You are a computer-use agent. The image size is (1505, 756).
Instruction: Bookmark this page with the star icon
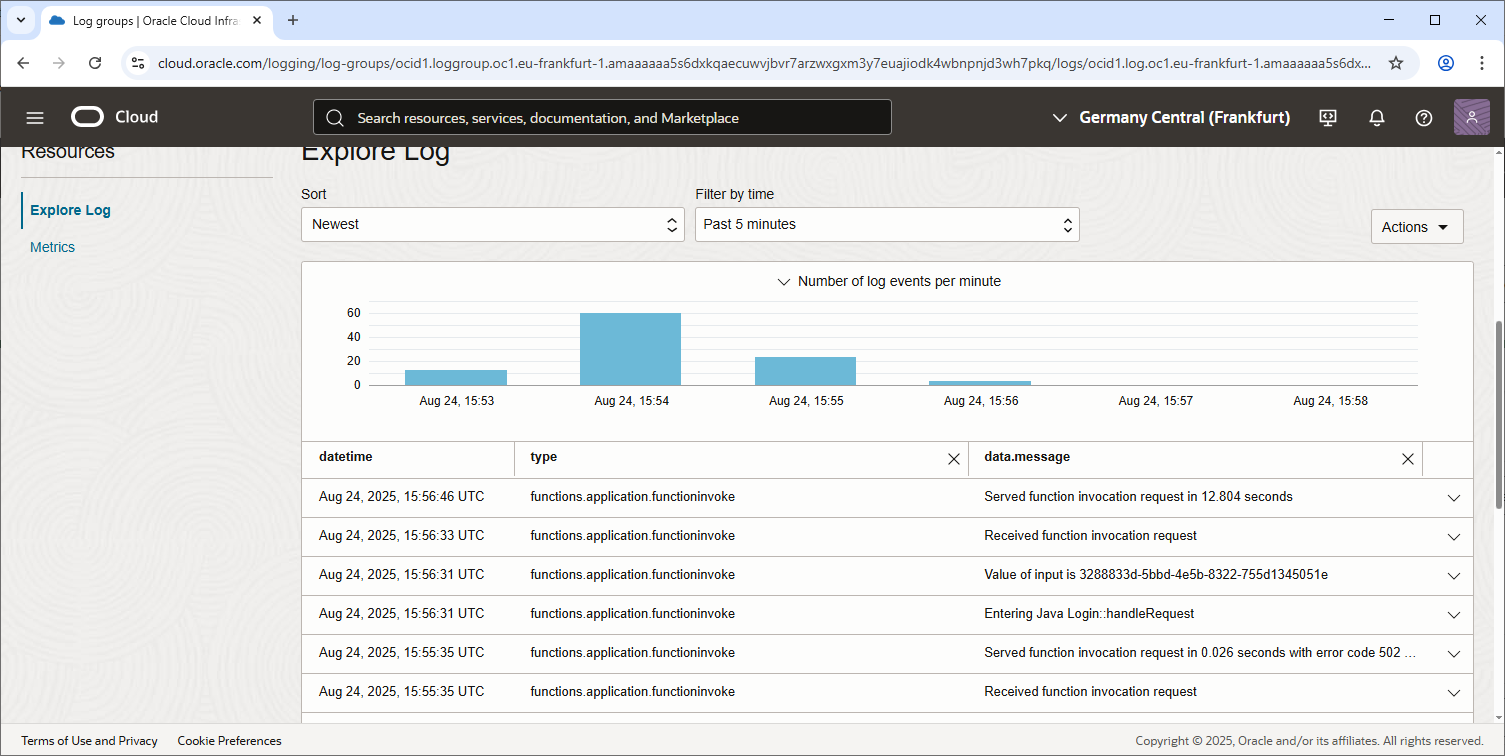pos(1396,63)
